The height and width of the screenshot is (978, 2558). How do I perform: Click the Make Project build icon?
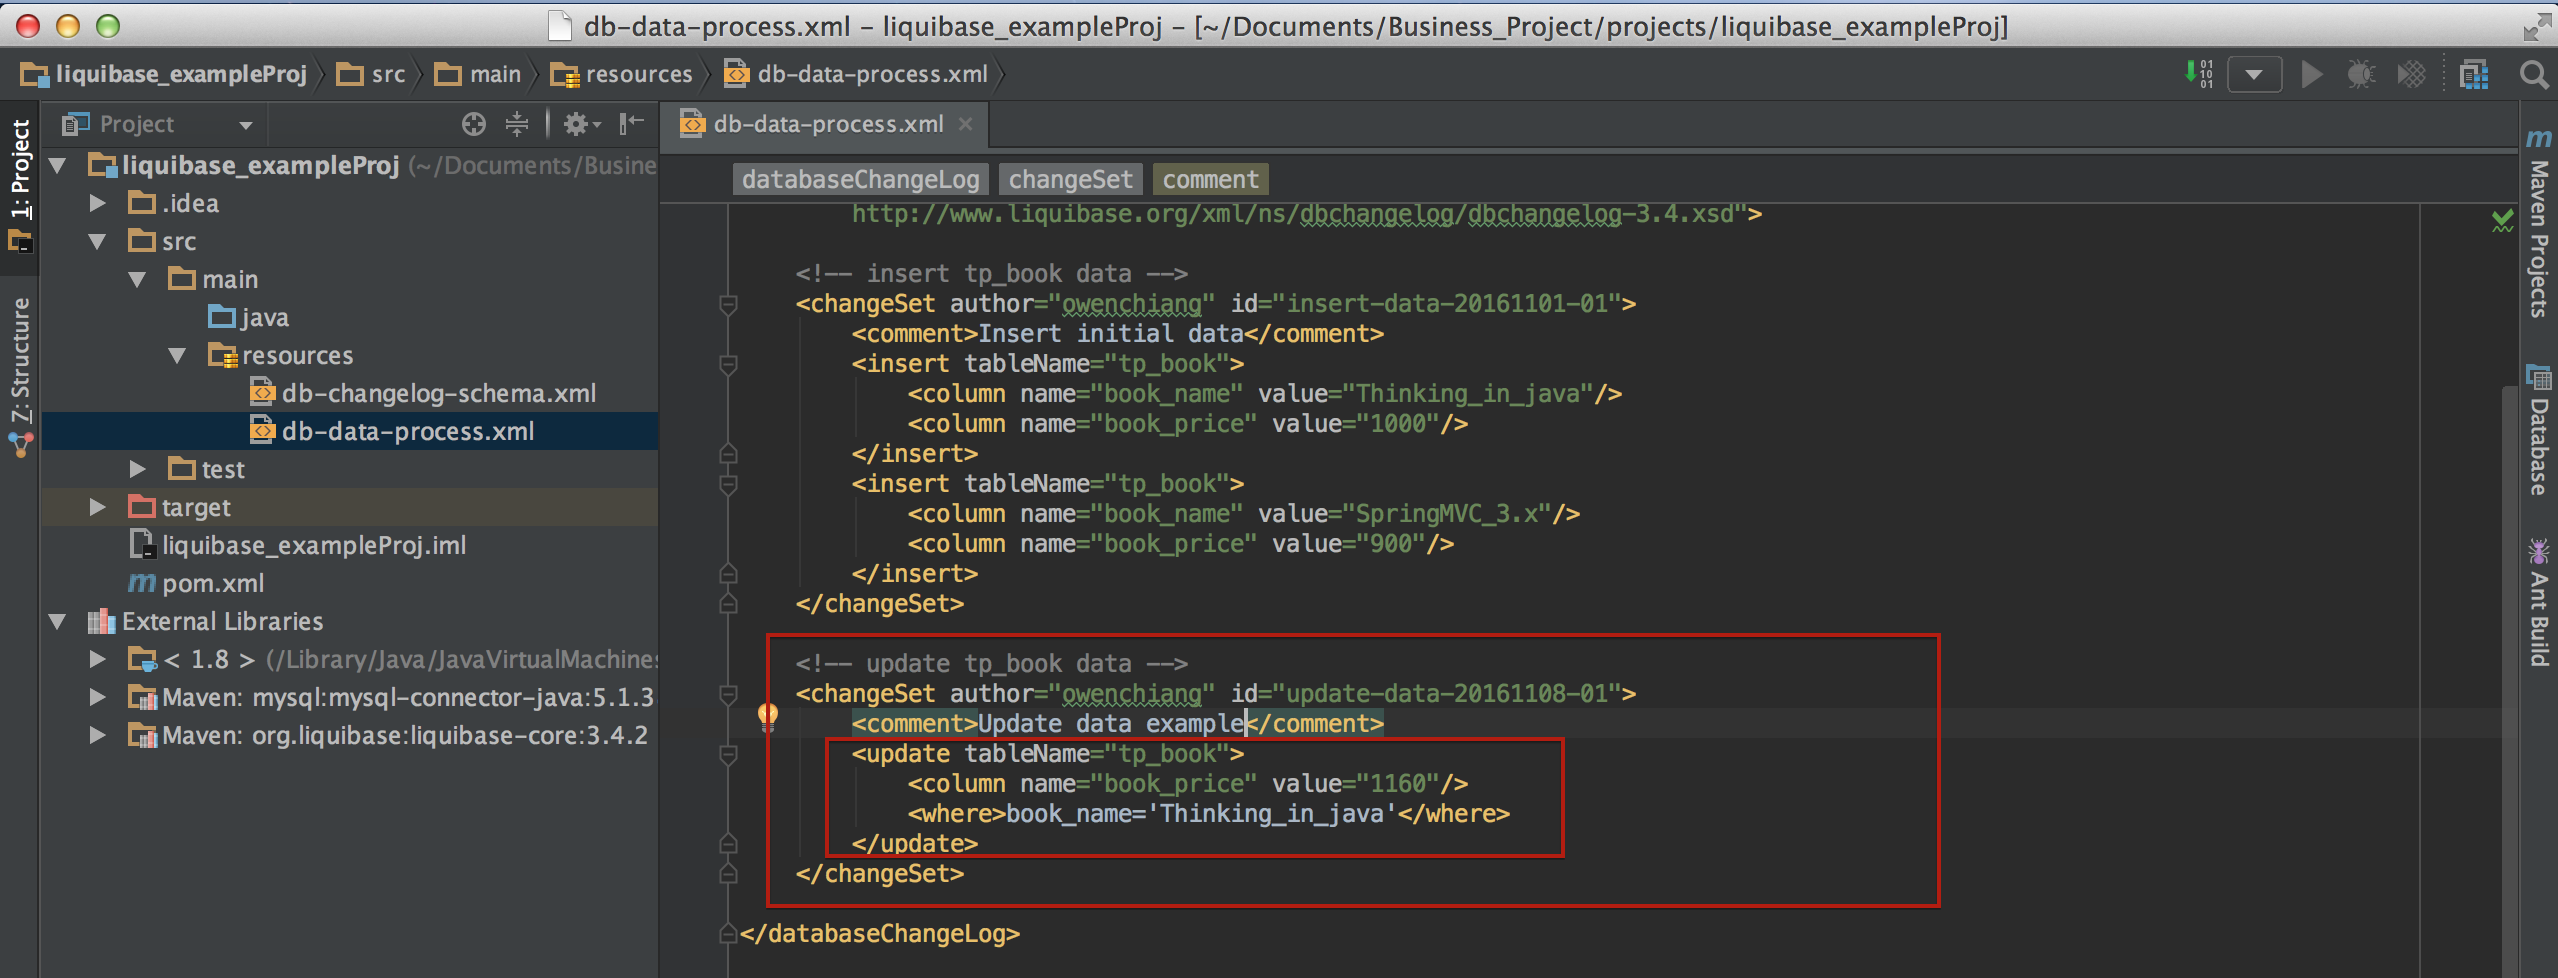pyautogui.click(x=2198, y=74)
